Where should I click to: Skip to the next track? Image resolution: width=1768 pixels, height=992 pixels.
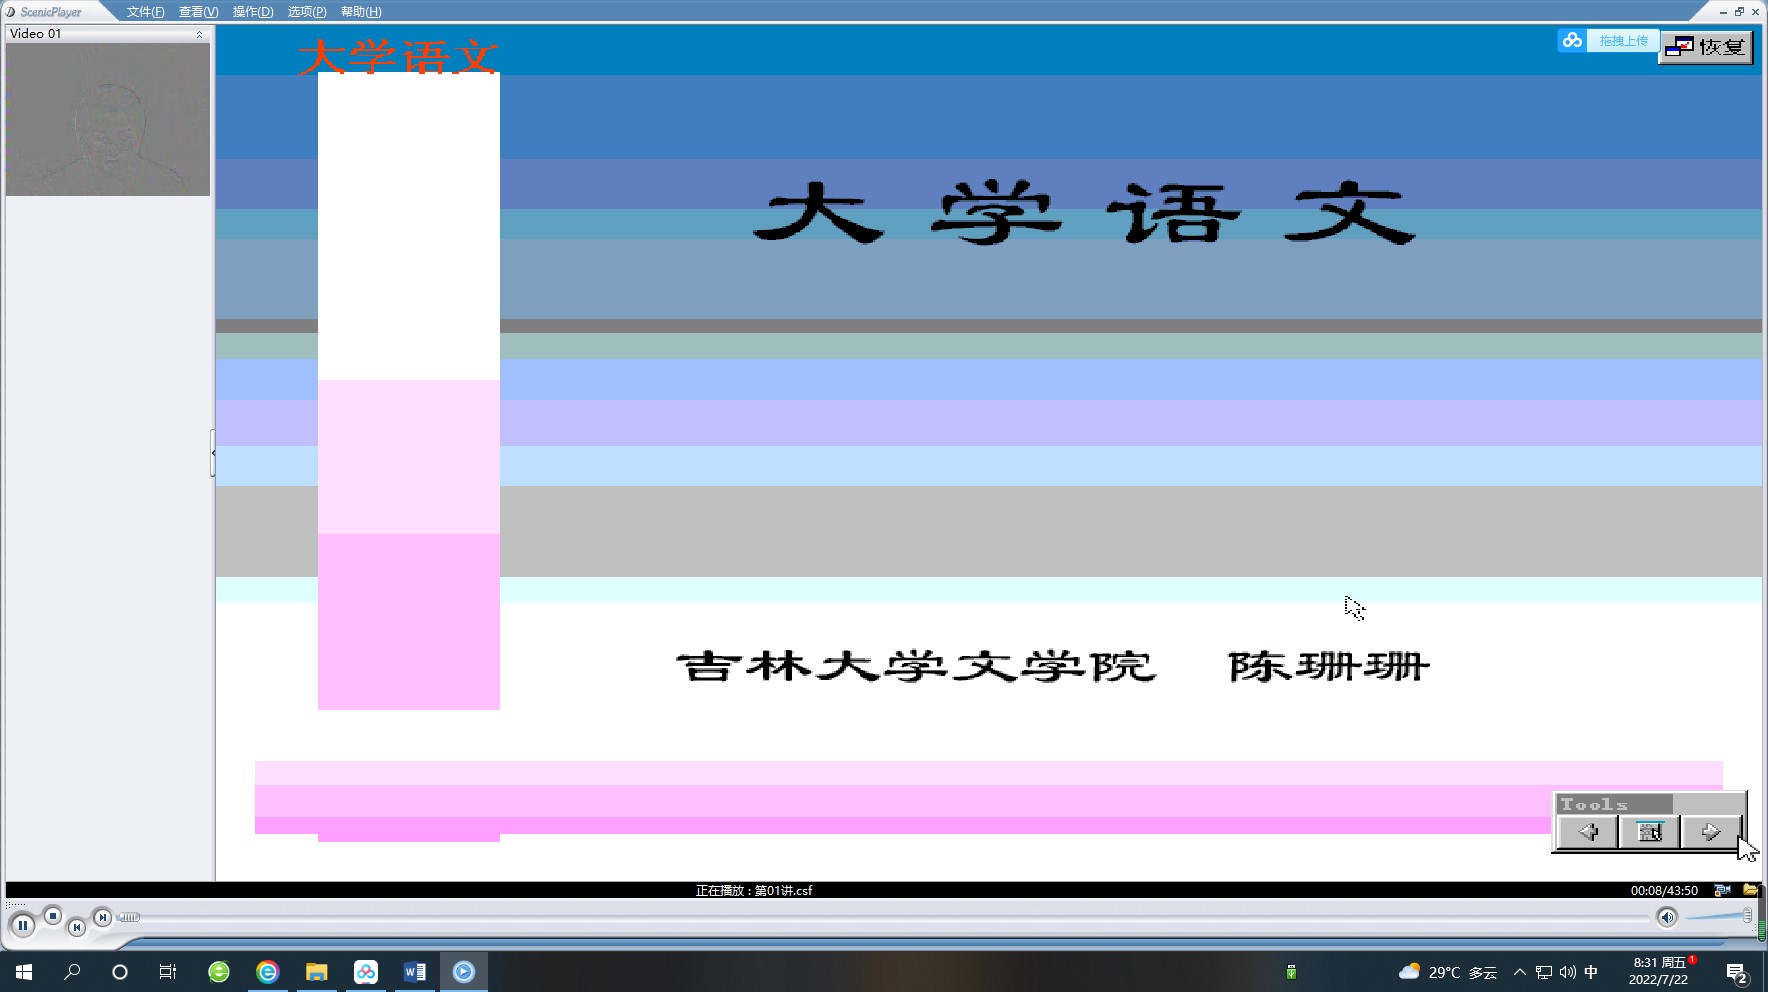point(102,917)
